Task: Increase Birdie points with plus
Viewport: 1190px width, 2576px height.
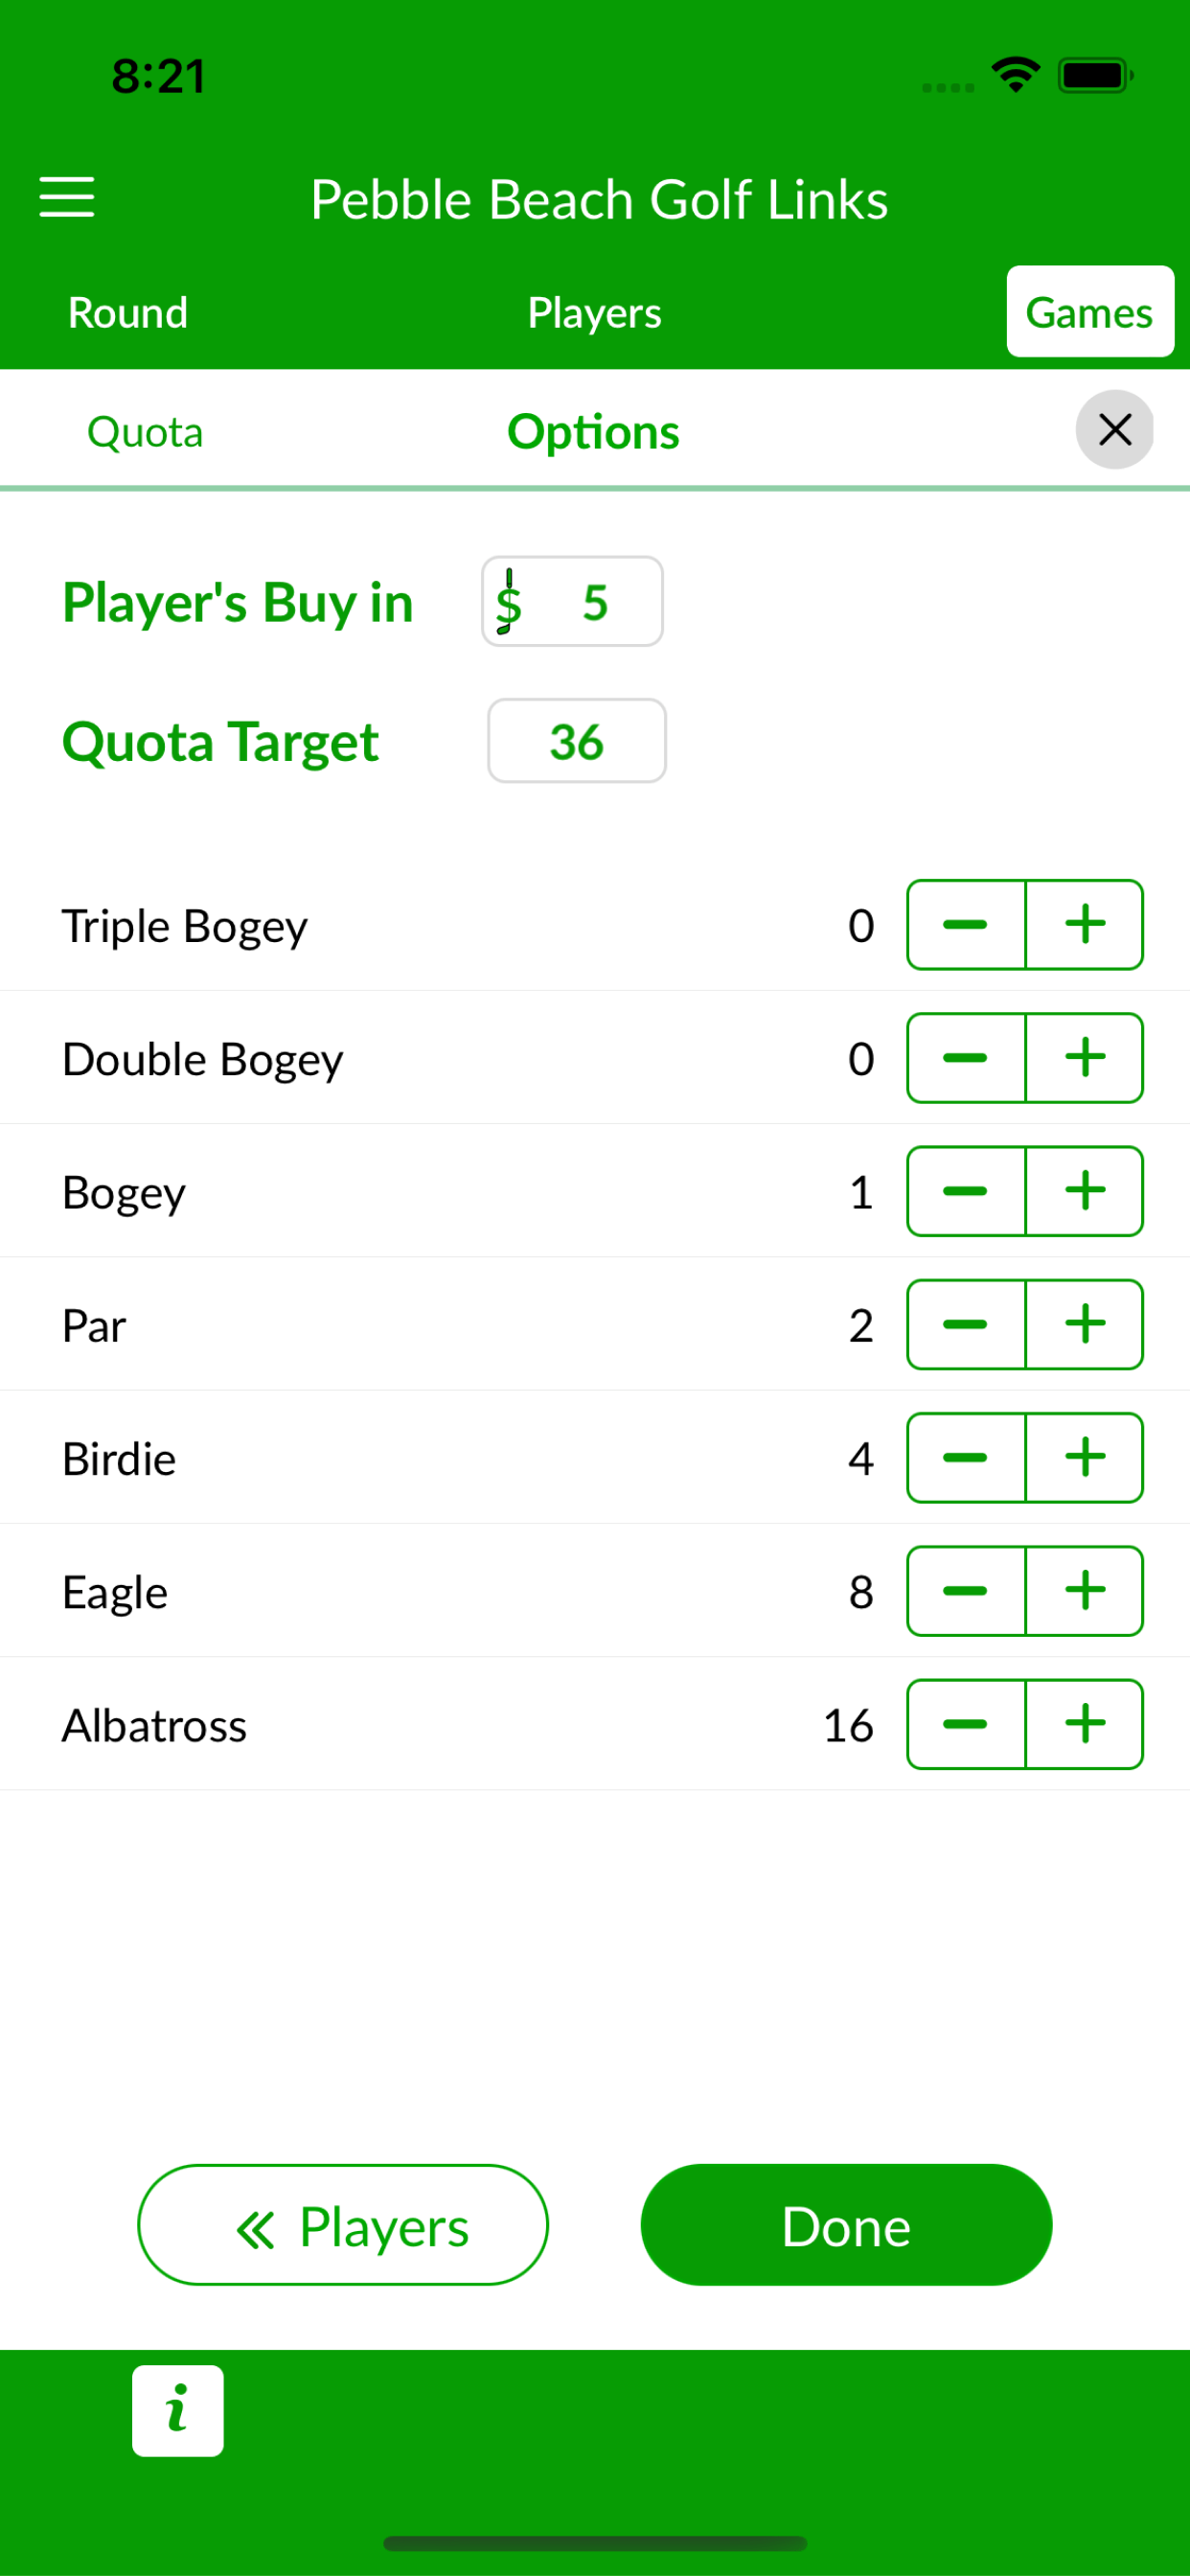Action: [1084, 1458]
